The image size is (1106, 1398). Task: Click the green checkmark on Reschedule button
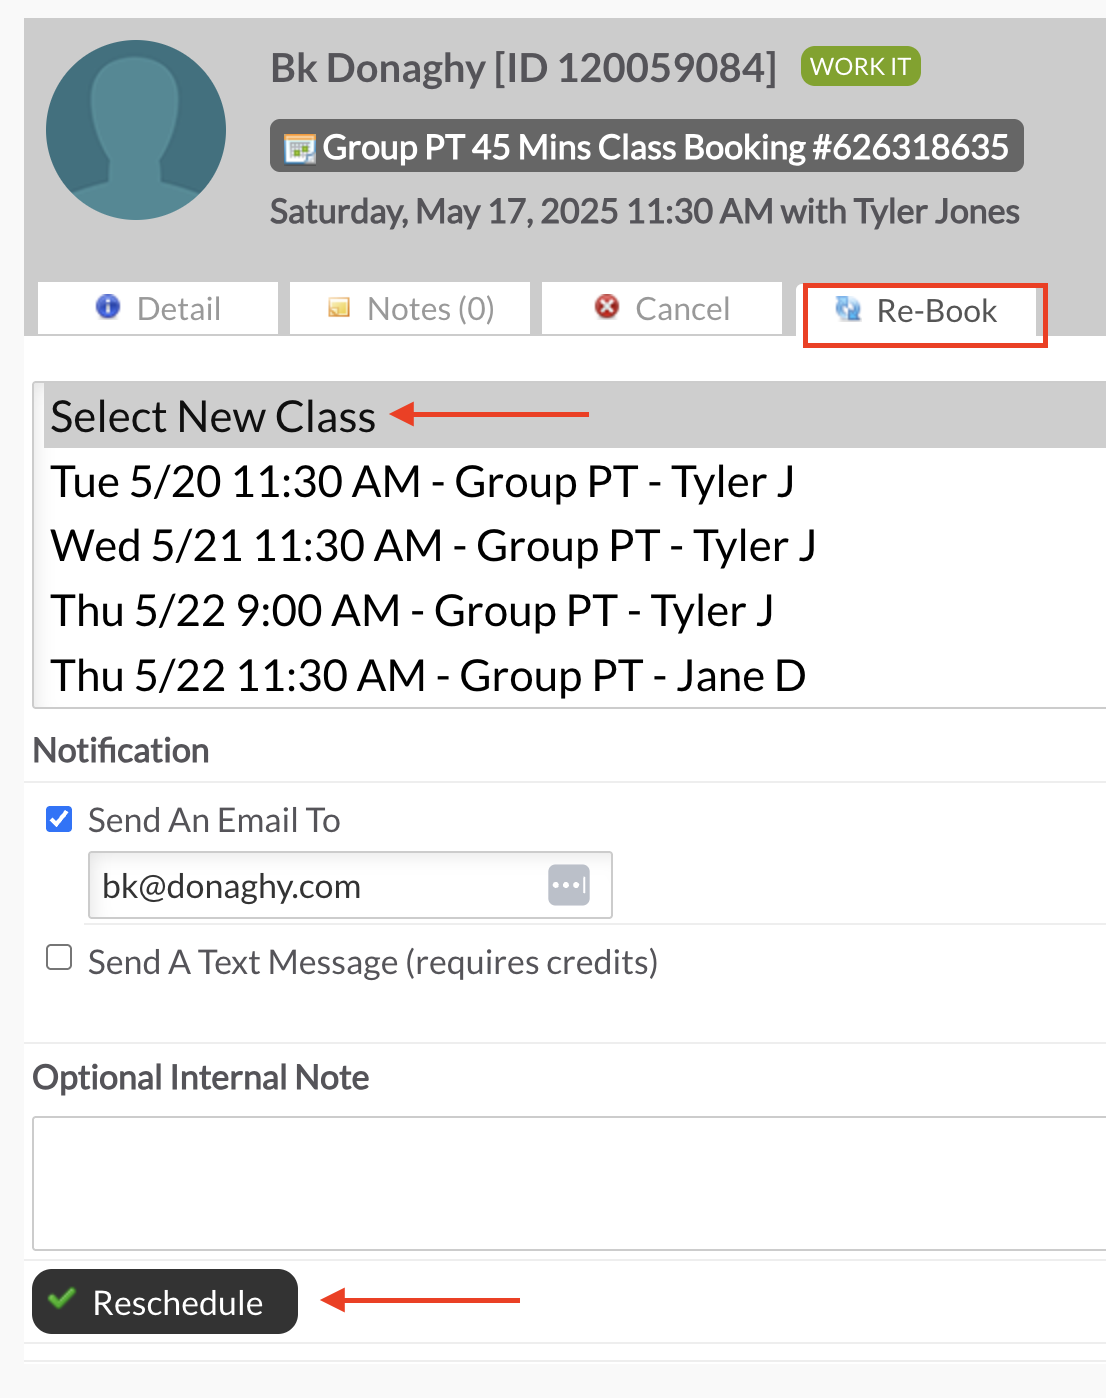62,1299
